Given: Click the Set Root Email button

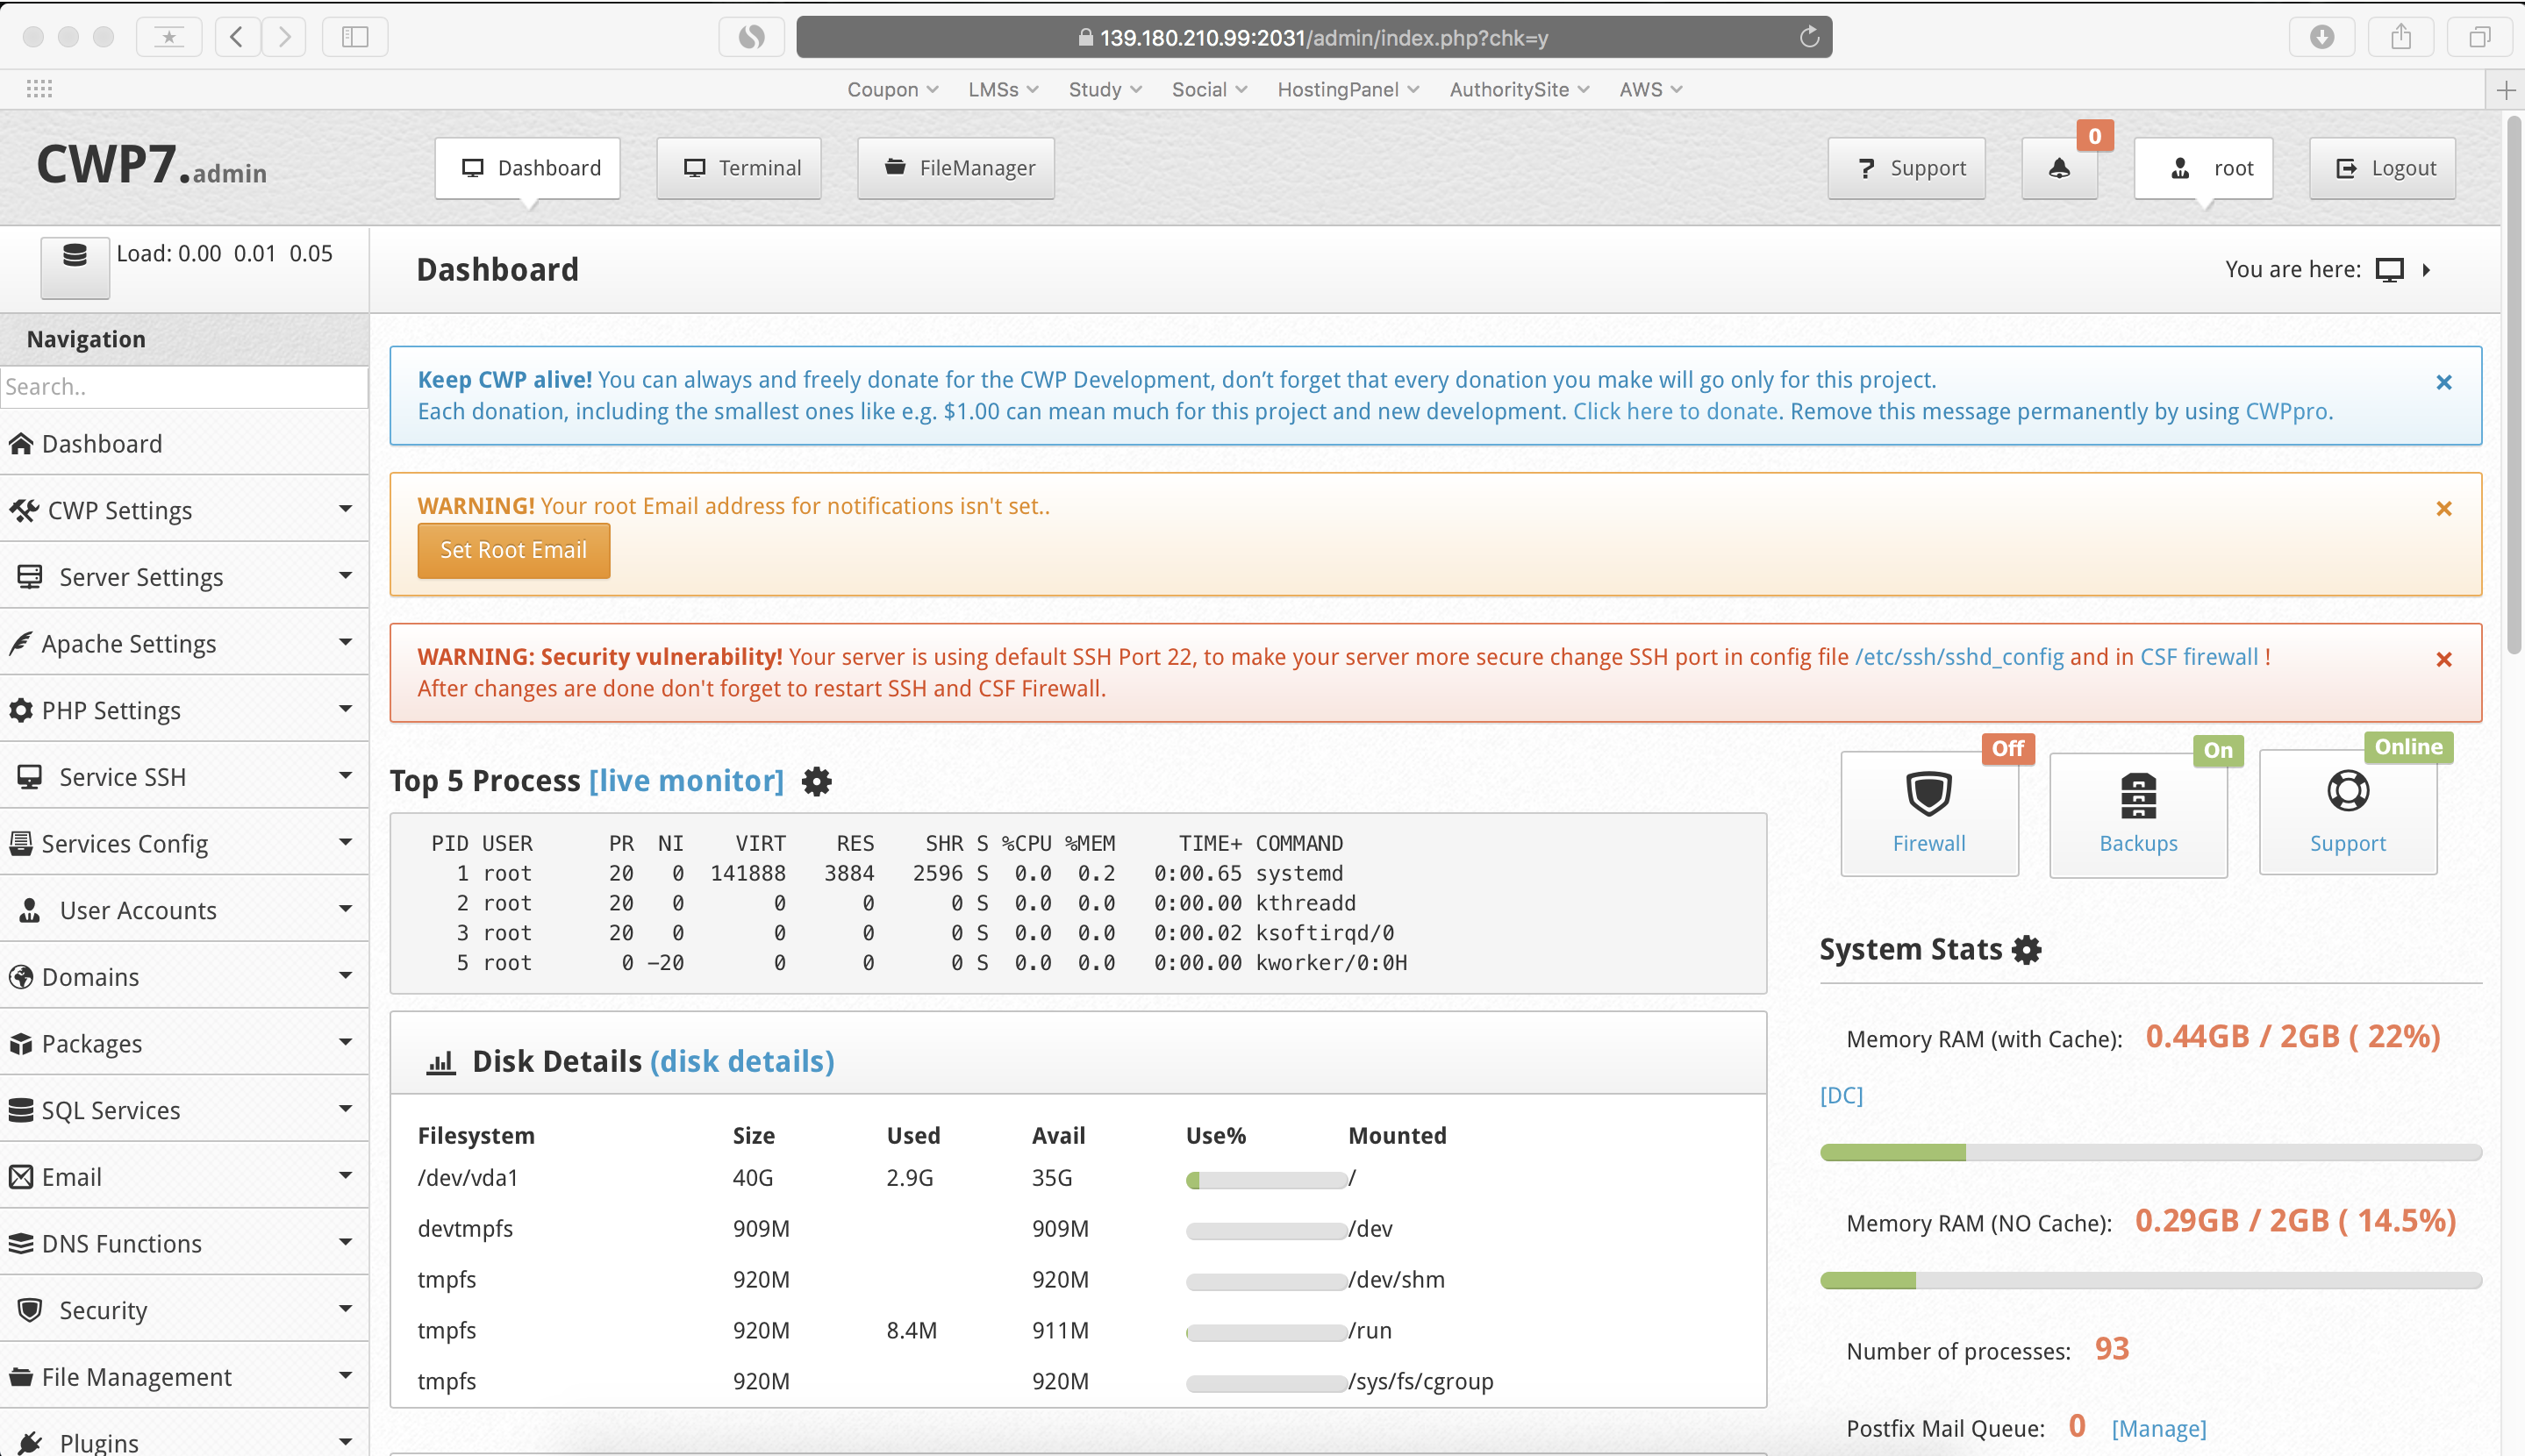Looking at the screenshot, I should 514,551.
